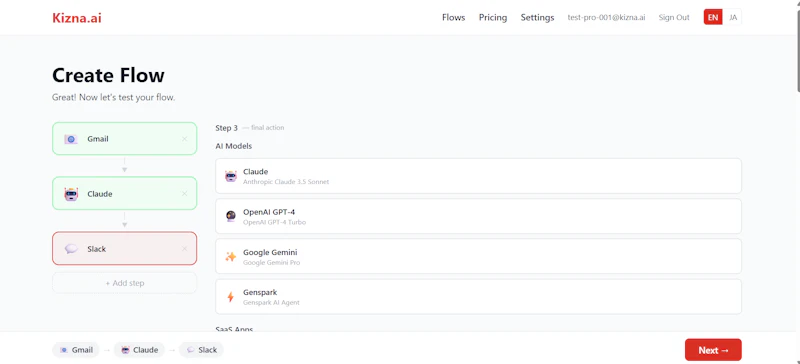The image size is (800, 364).
Task: Choose Genspark AI Agent option
Action: coord(478,297)
